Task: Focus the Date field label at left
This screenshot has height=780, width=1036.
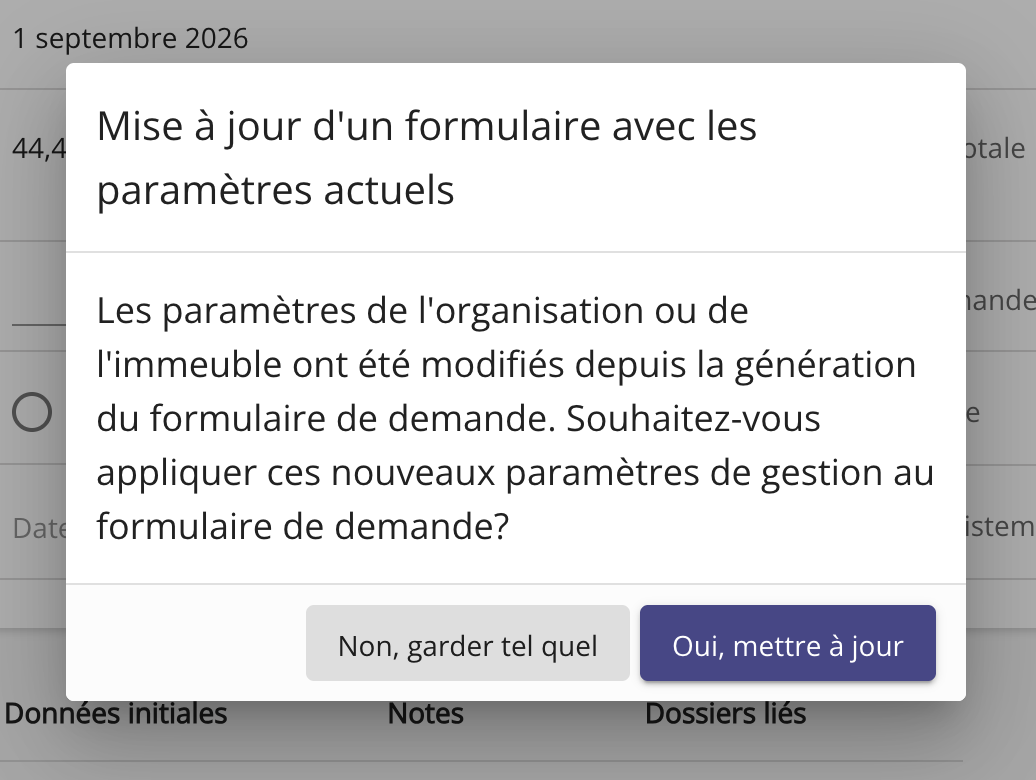Action: pyautogui.click(x=39, y=528)
